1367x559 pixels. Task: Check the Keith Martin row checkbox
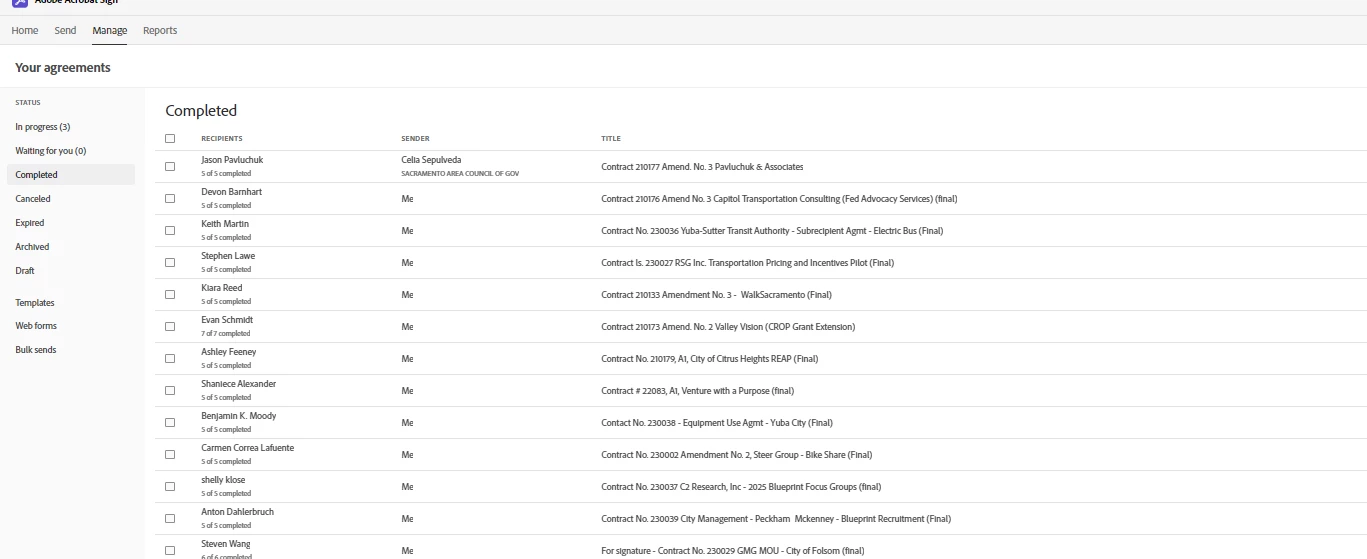point(170,231)
